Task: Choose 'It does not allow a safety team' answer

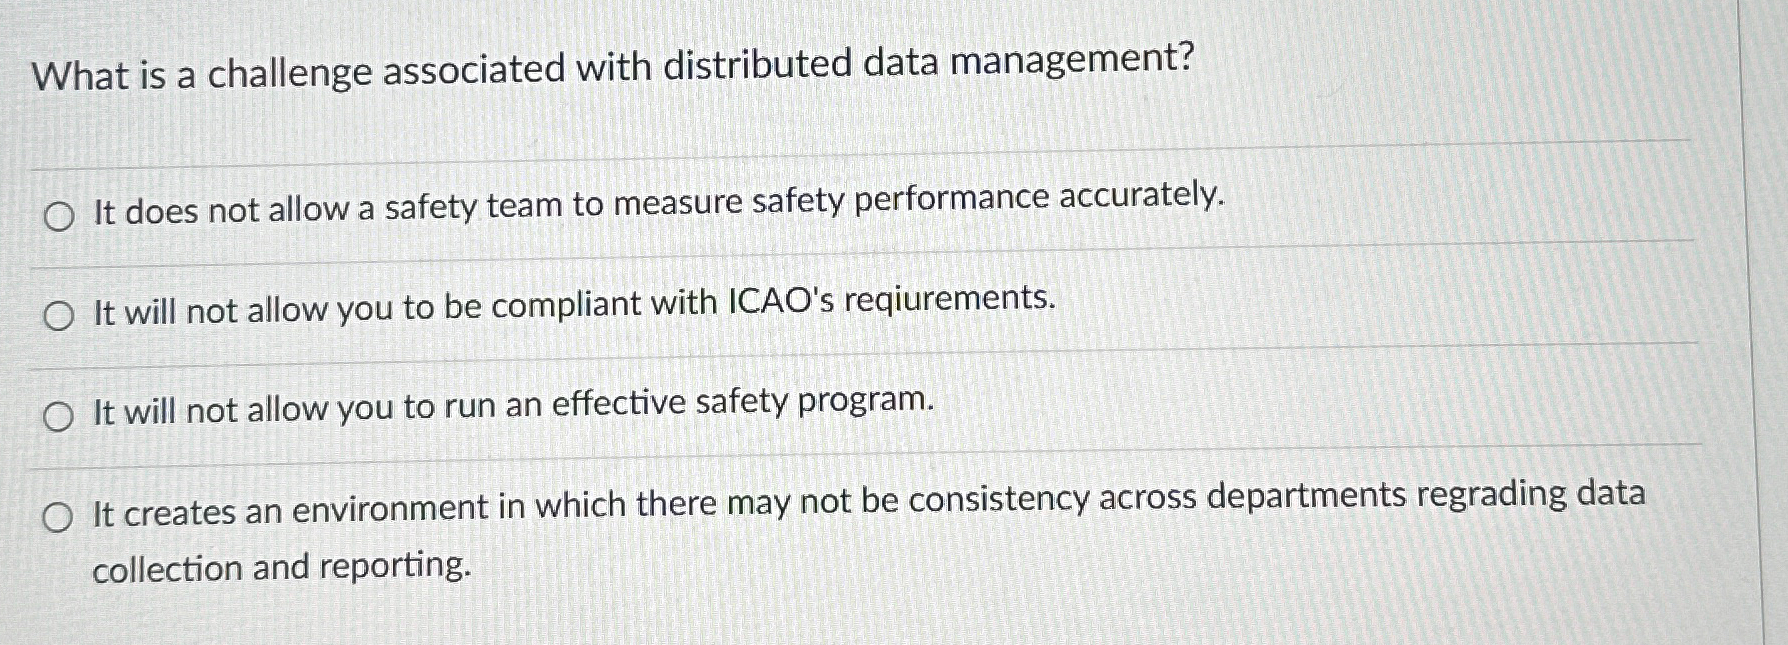Action: tap(59, 216)
